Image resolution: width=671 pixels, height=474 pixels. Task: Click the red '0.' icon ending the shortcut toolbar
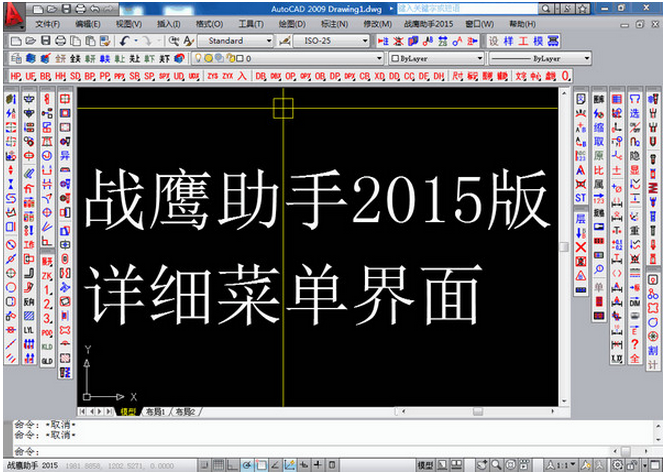click(x=566, y=76)
